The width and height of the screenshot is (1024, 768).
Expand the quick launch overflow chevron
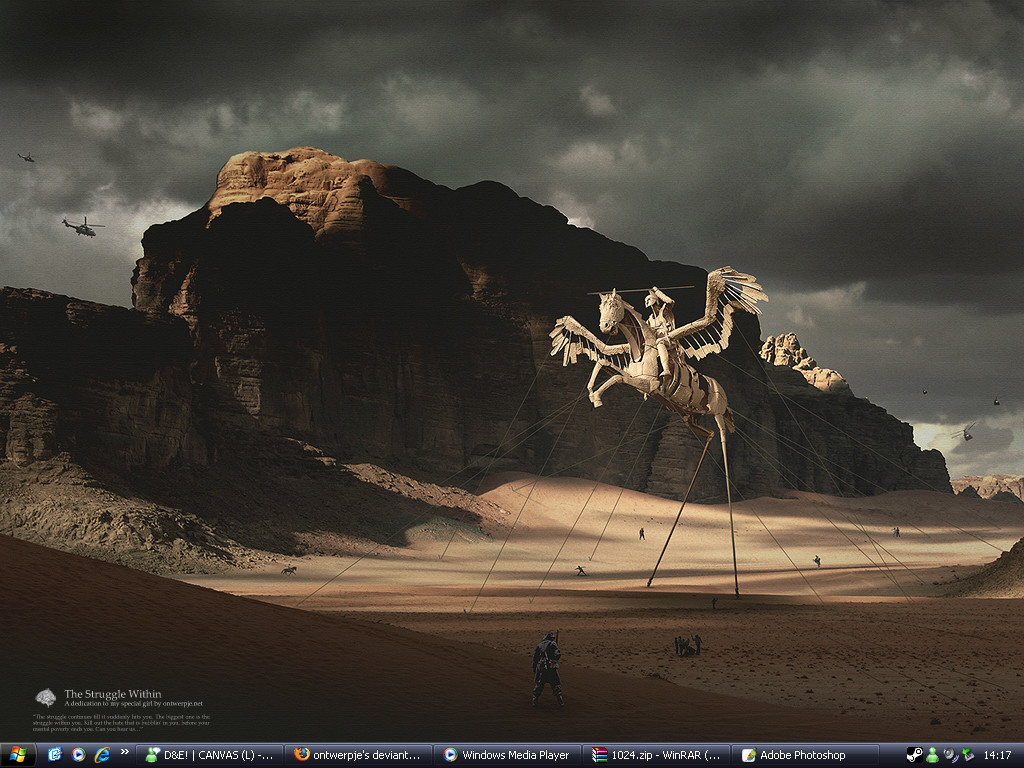tap(125, 752)
